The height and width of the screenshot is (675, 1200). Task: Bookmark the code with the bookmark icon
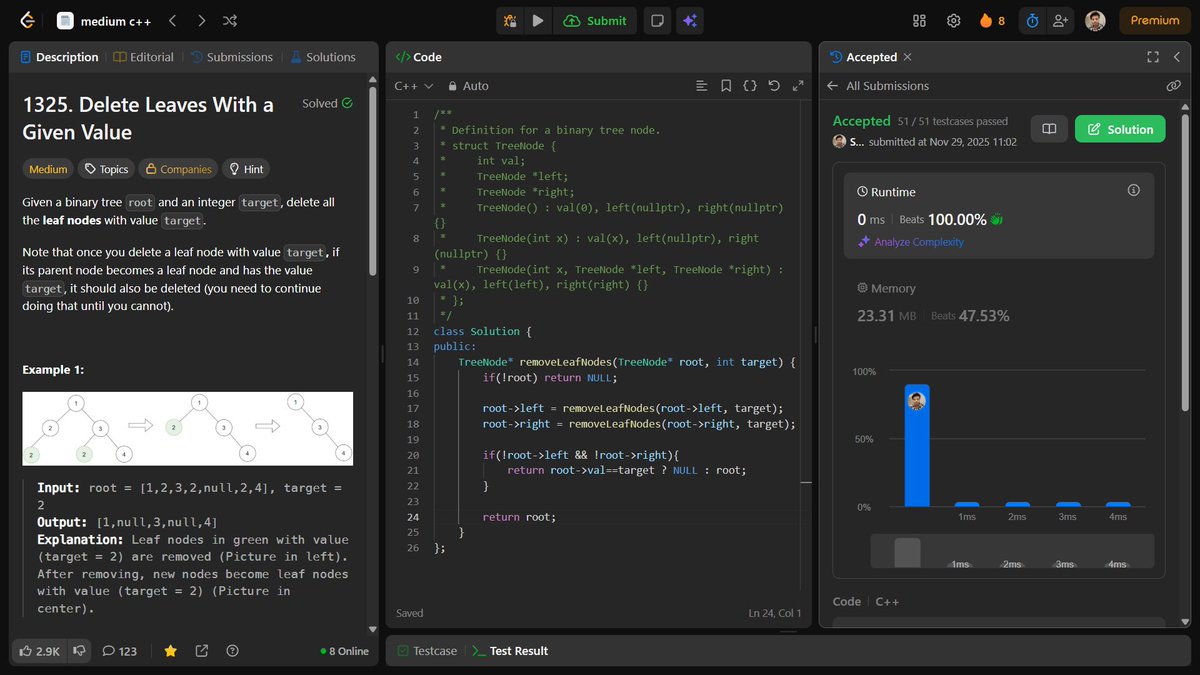[725, 86]
